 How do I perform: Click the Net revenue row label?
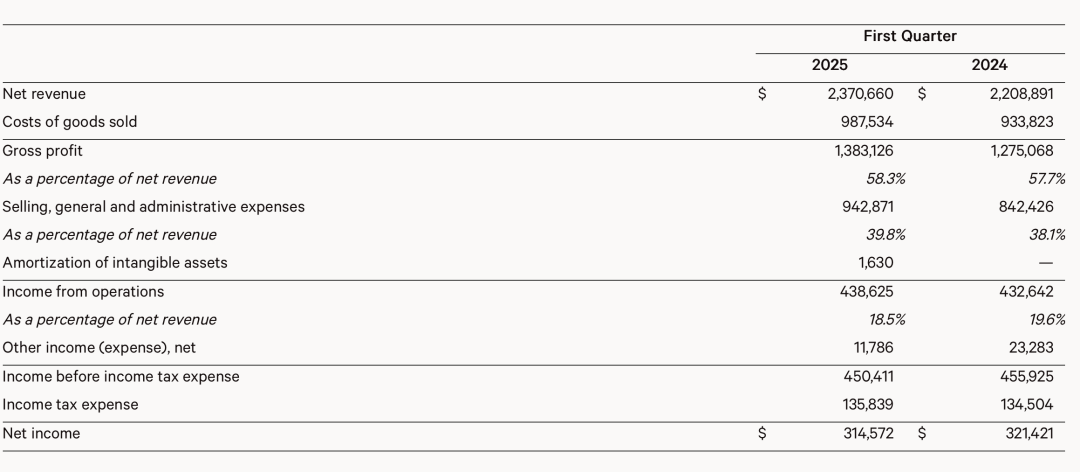coord(44,94)
